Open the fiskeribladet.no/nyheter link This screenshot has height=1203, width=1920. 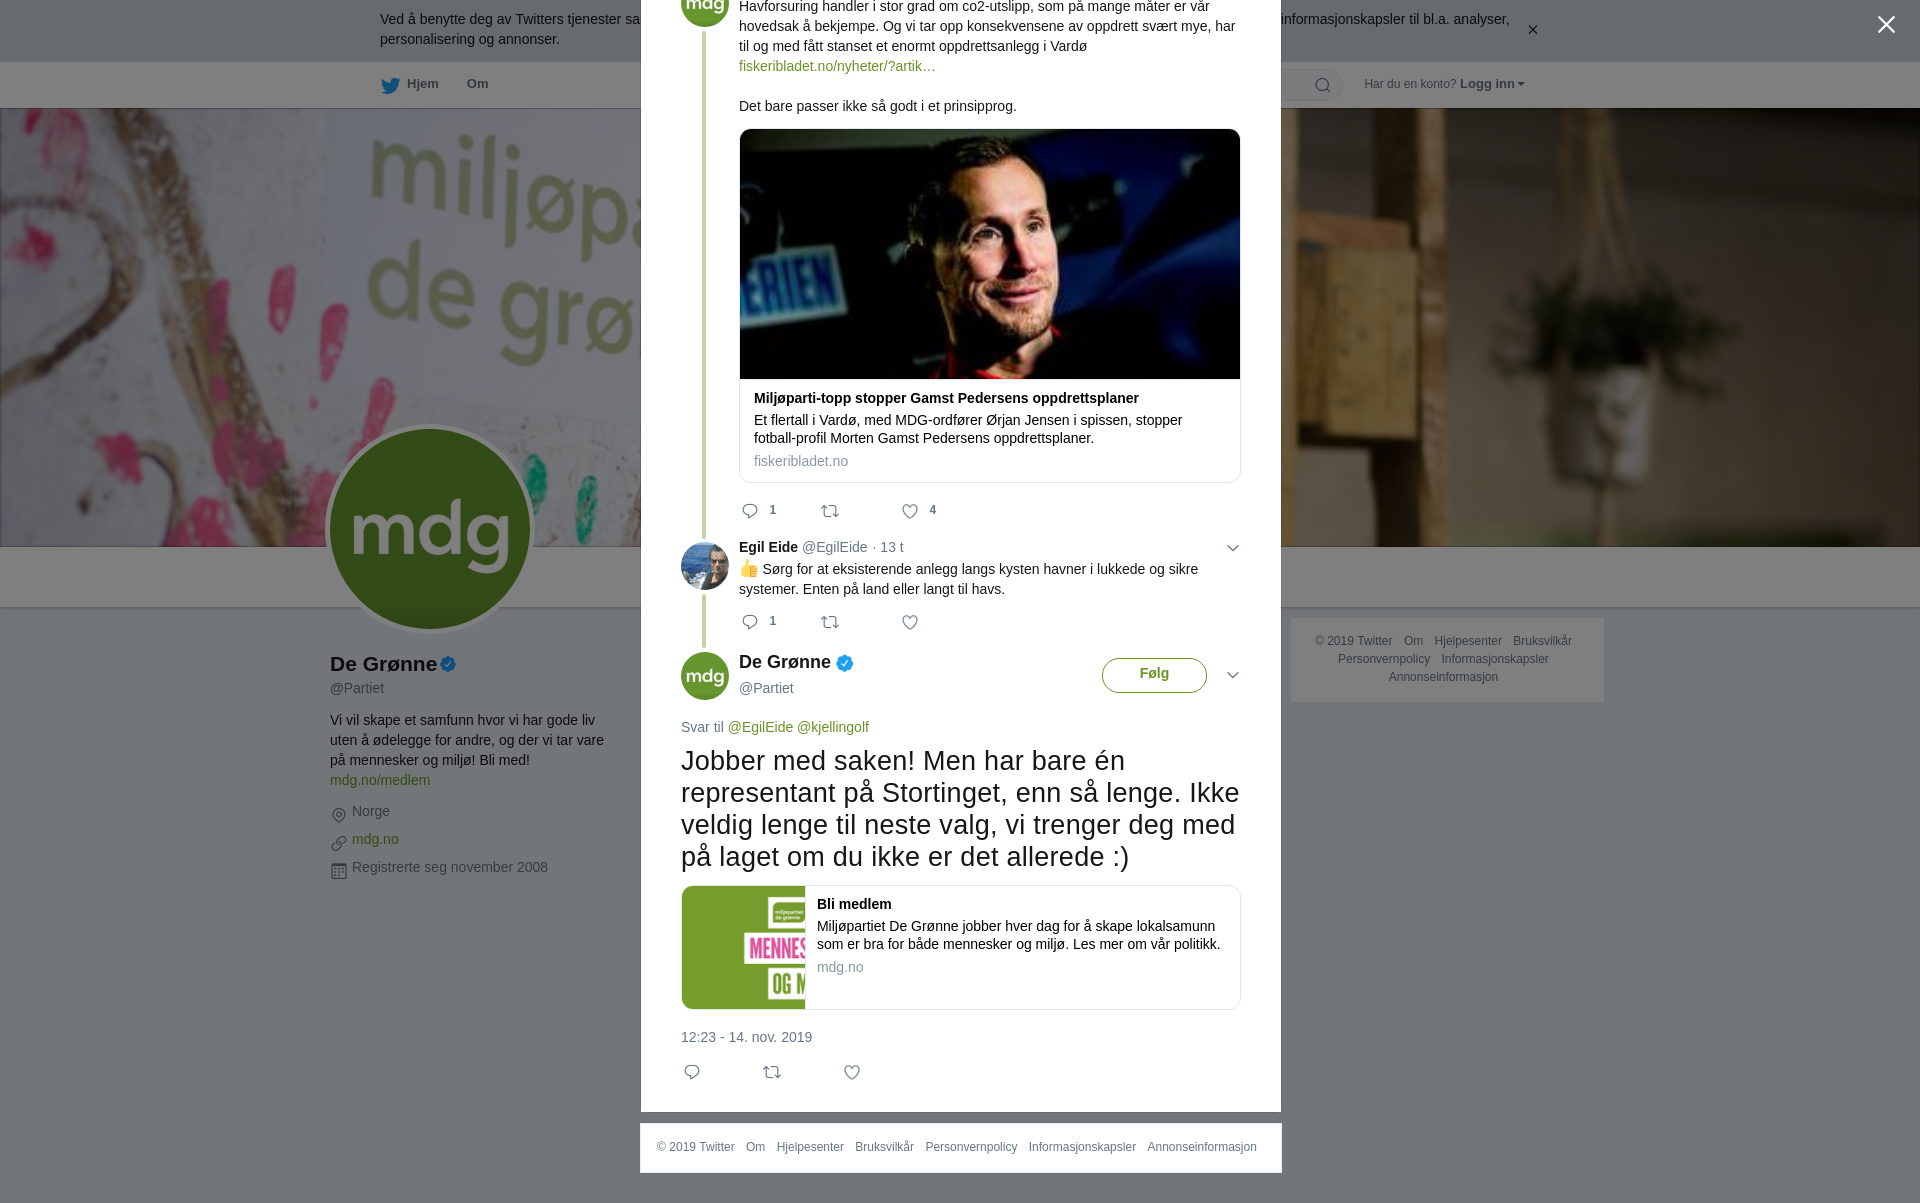click(837, 66)
